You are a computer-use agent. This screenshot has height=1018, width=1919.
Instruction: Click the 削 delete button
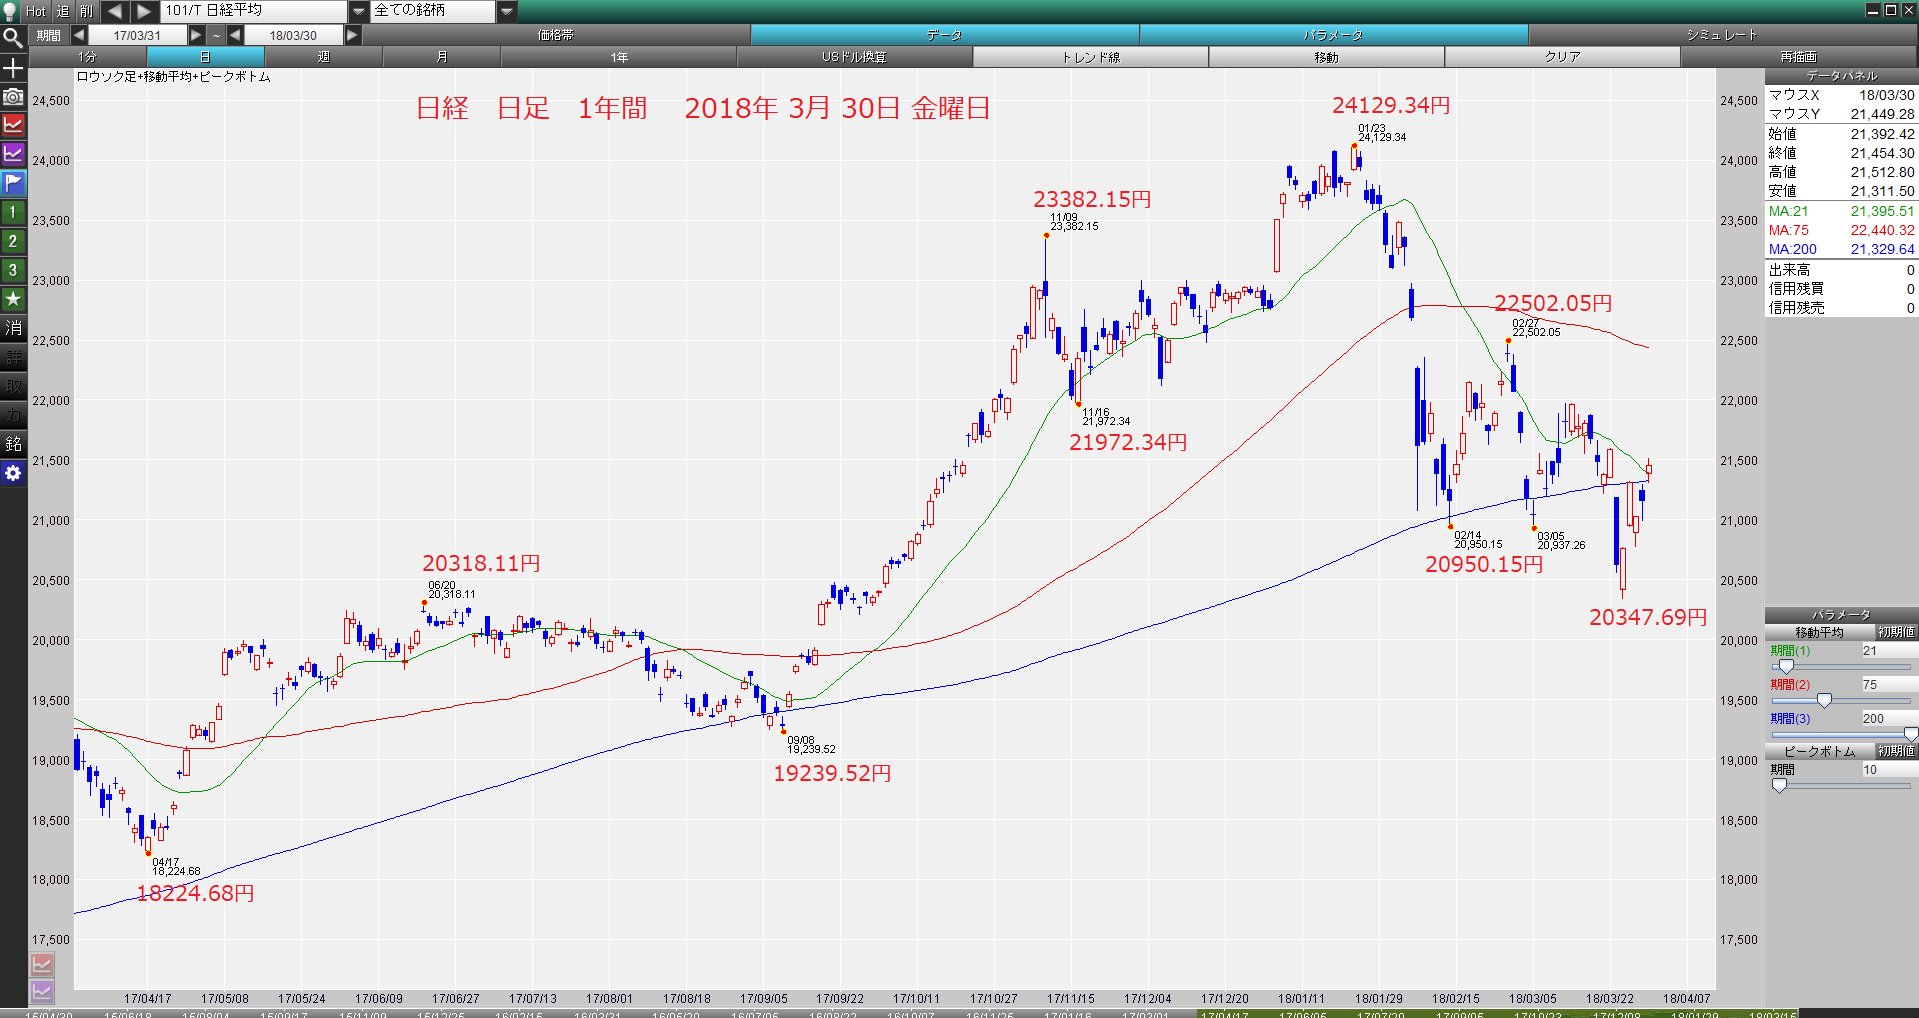click(87, 11)
